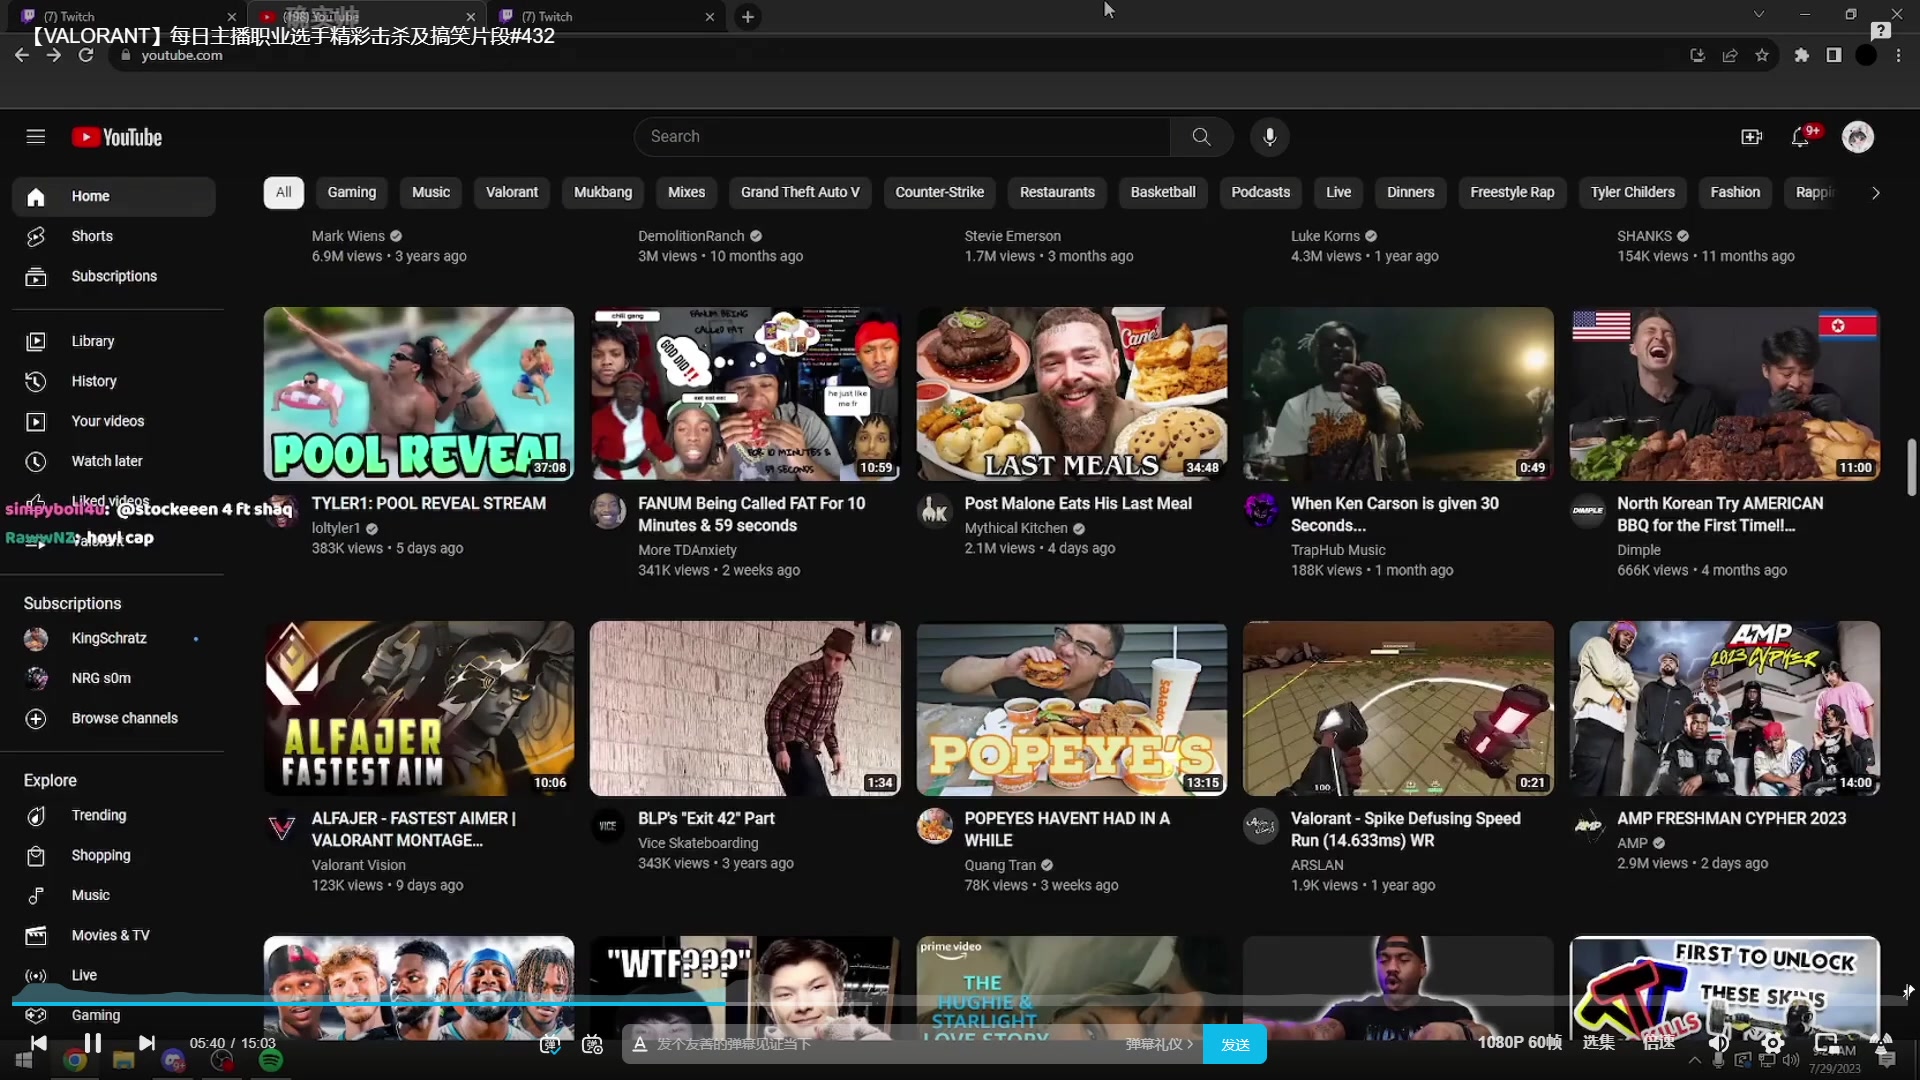Click the search magnifier button

1201,137
